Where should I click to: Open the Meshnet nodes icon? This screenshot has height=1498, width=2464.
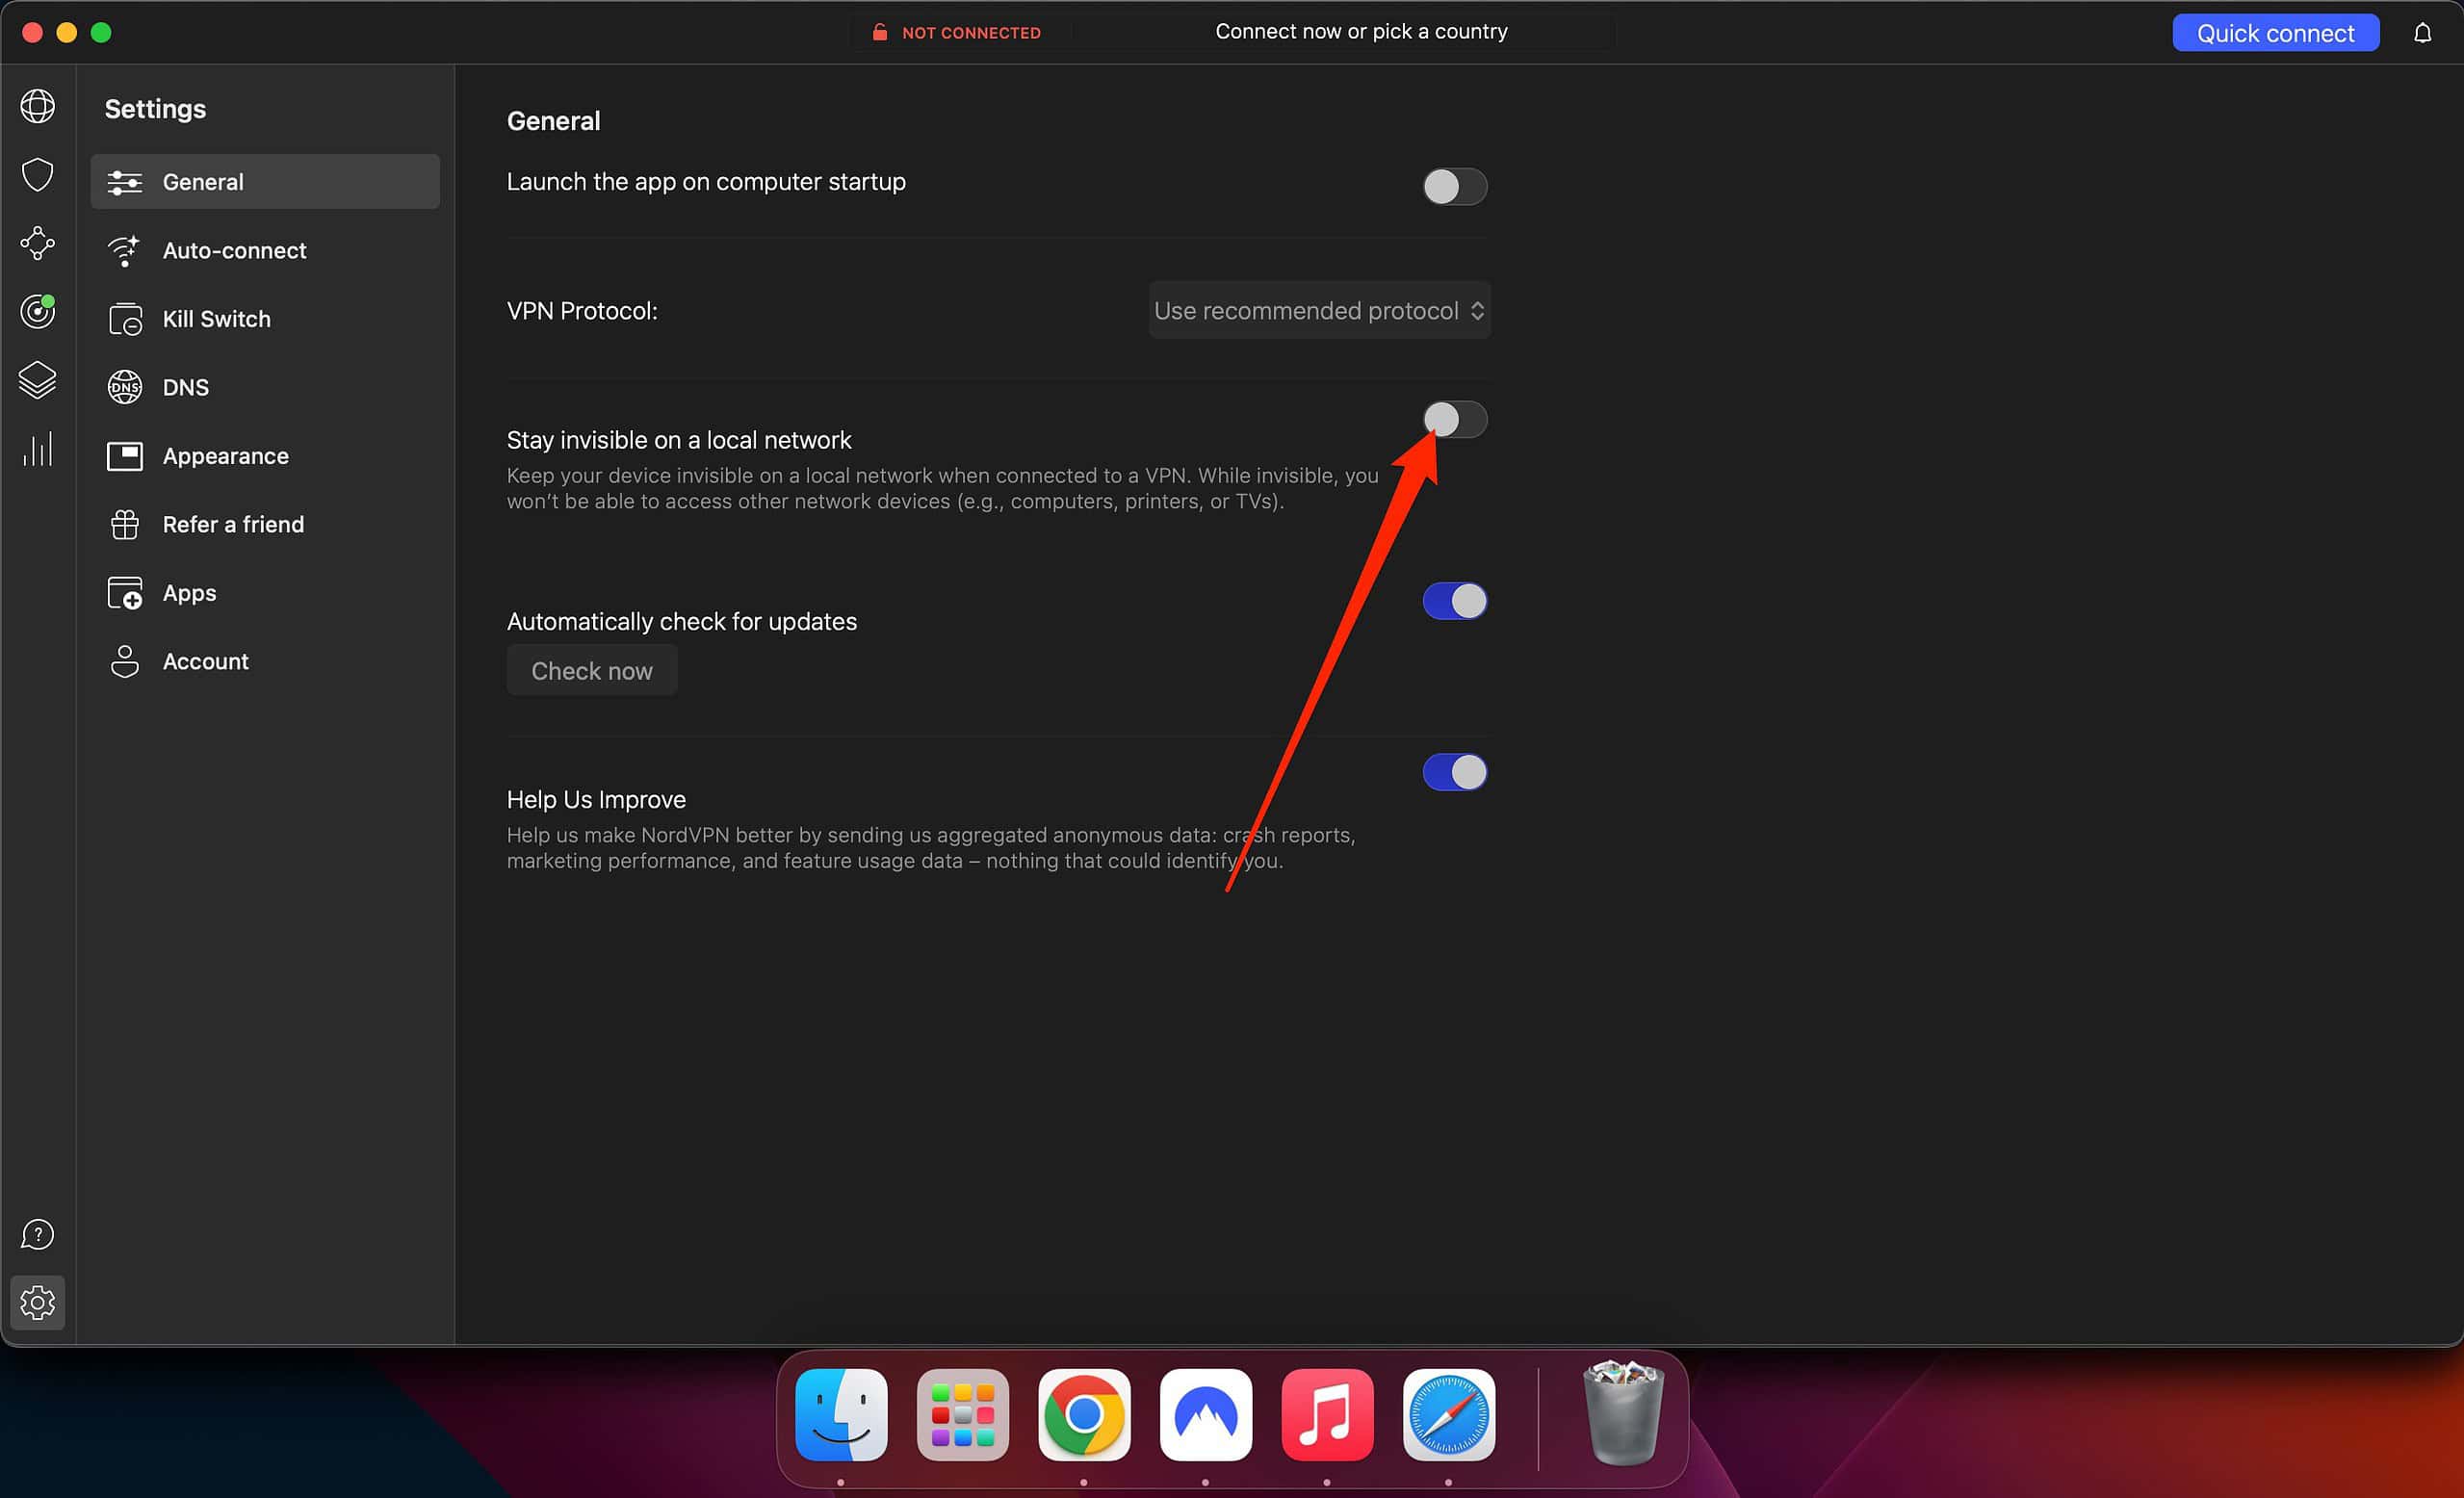[x=37, y=243]
